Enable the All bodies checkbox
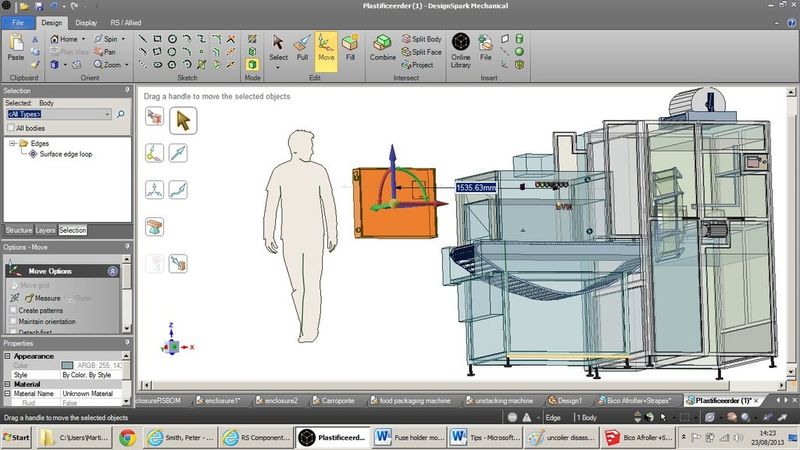This screenshot has width=800, height=450. 10,128
